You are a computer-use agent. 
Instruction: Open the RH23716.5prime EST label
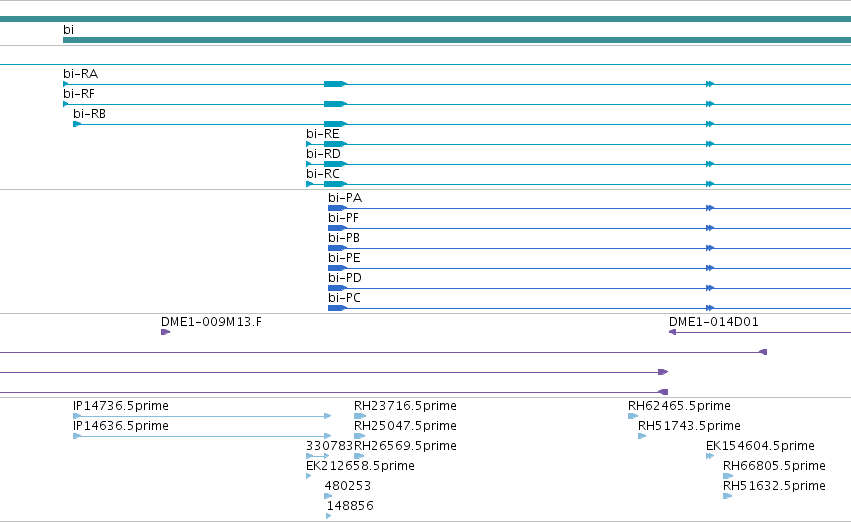(x=405, y=406)
